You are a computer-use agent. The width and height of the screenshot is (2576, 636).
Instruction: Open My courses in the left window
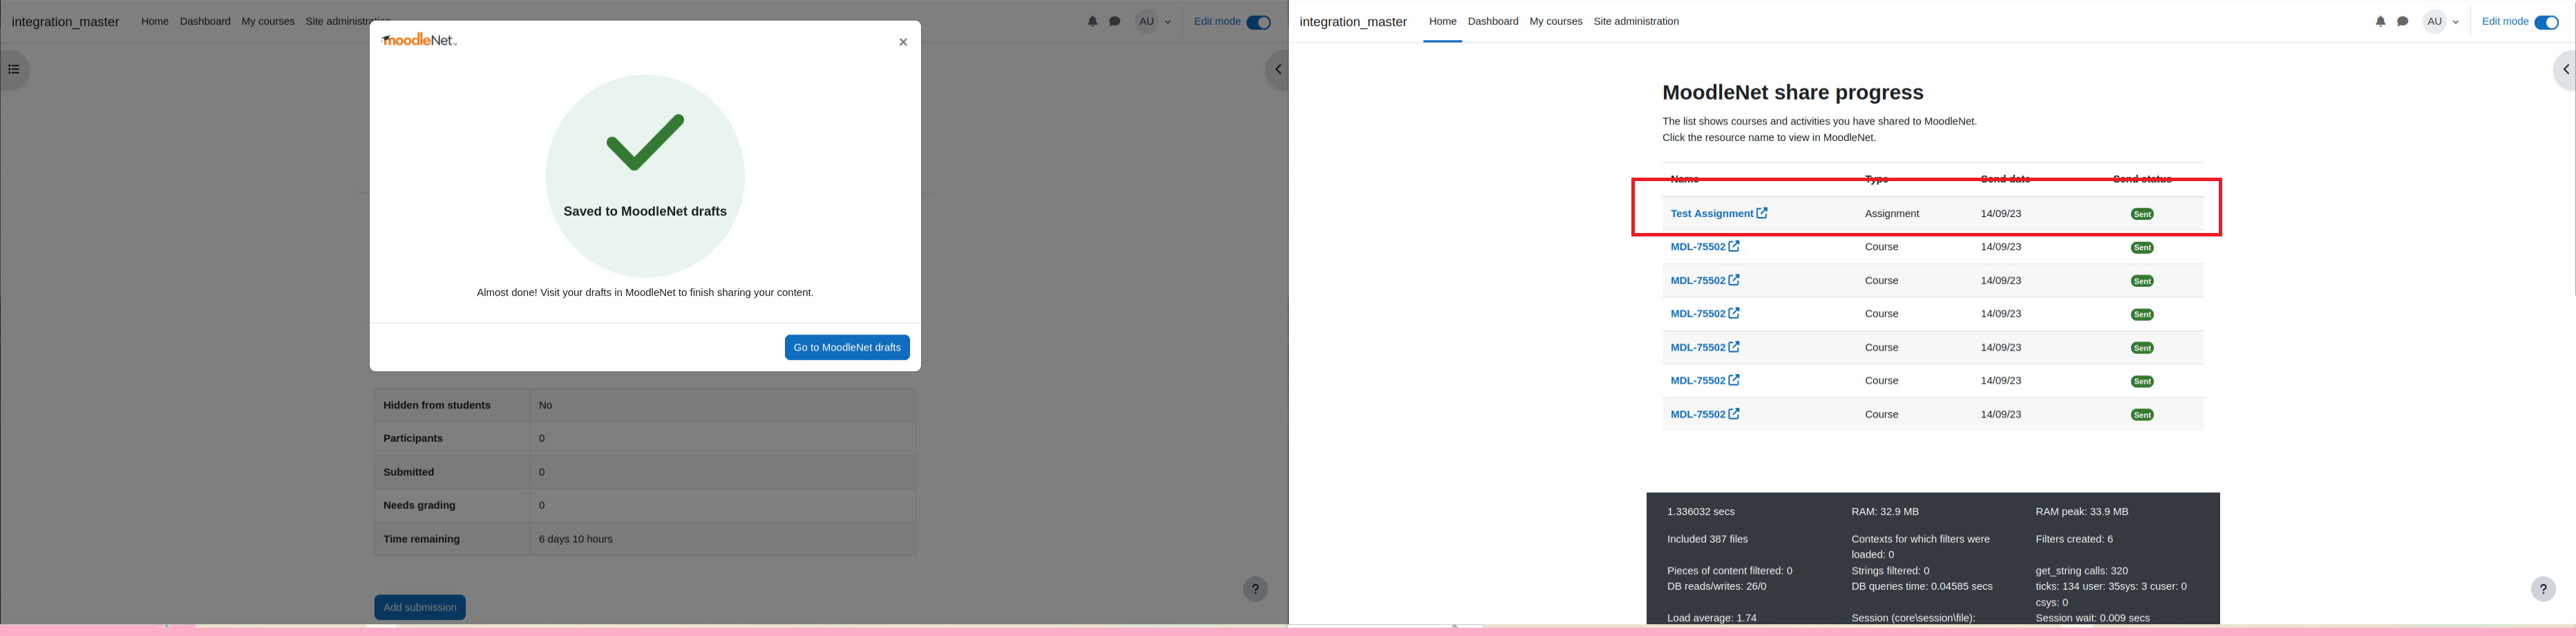coord(268,21)
